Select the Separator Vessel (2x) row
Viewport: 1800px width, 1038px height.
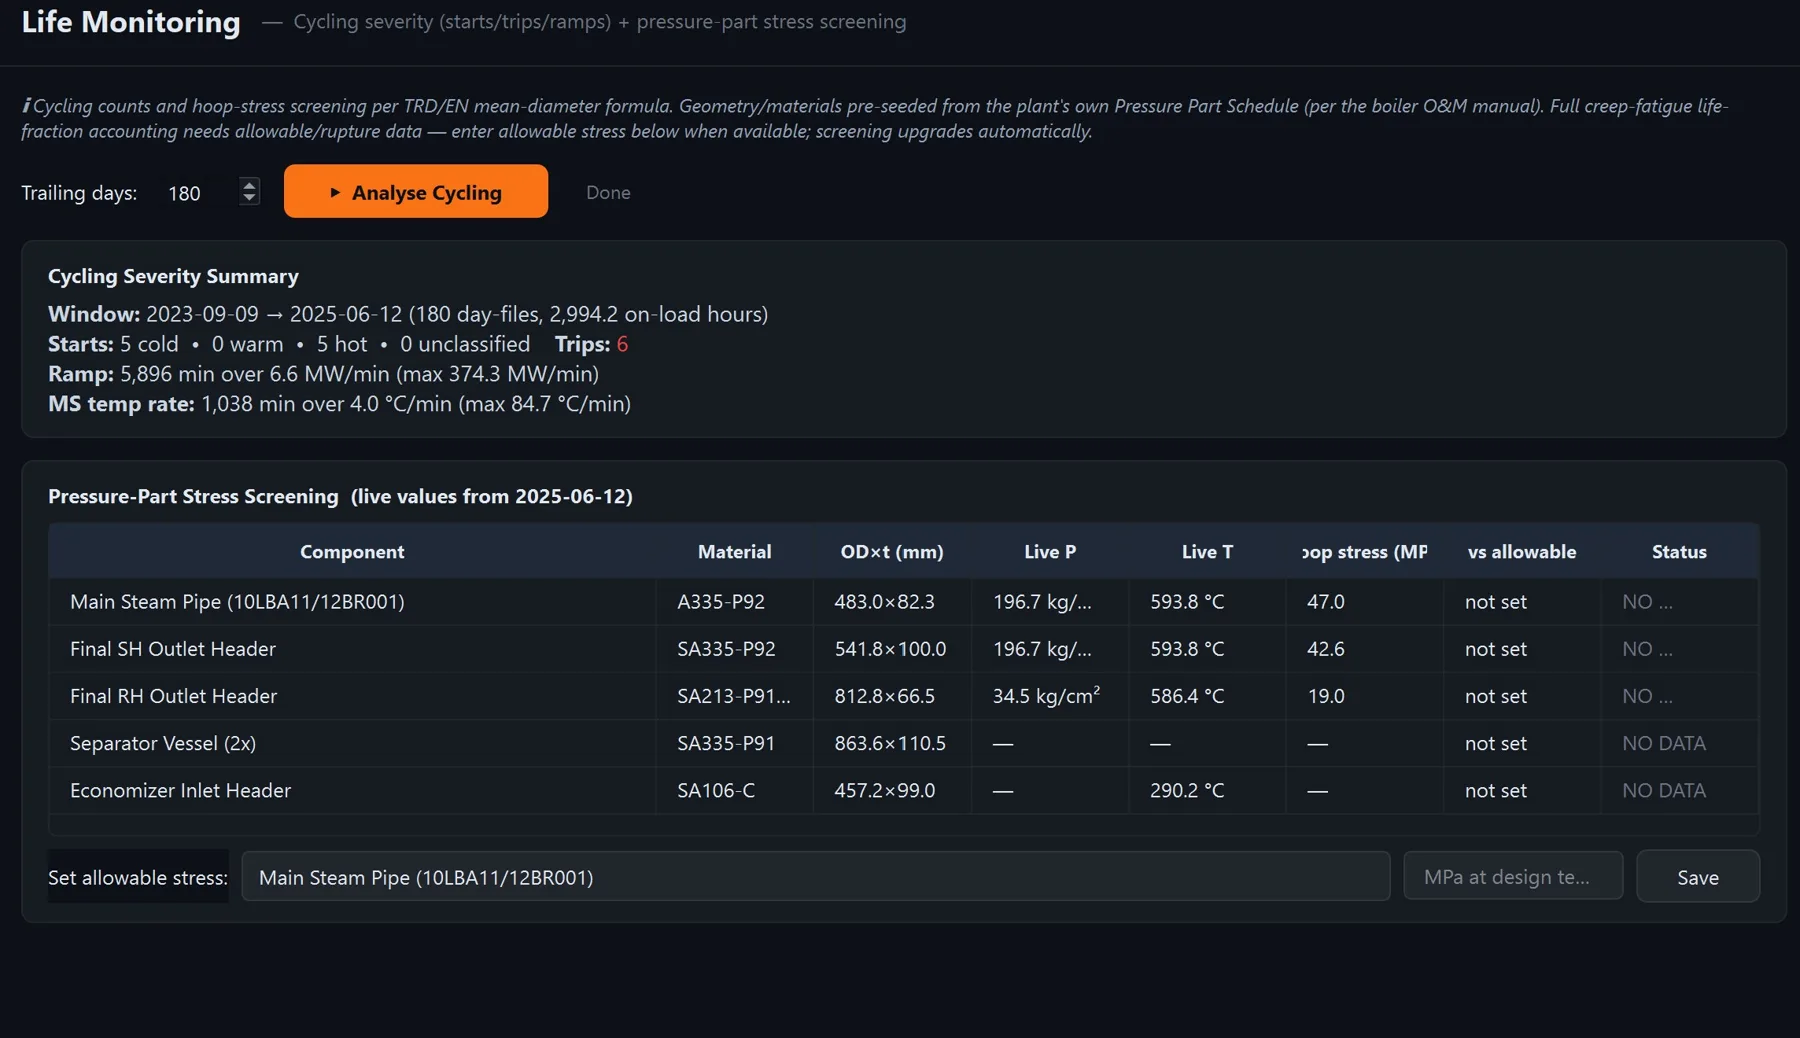click(903, 743)
